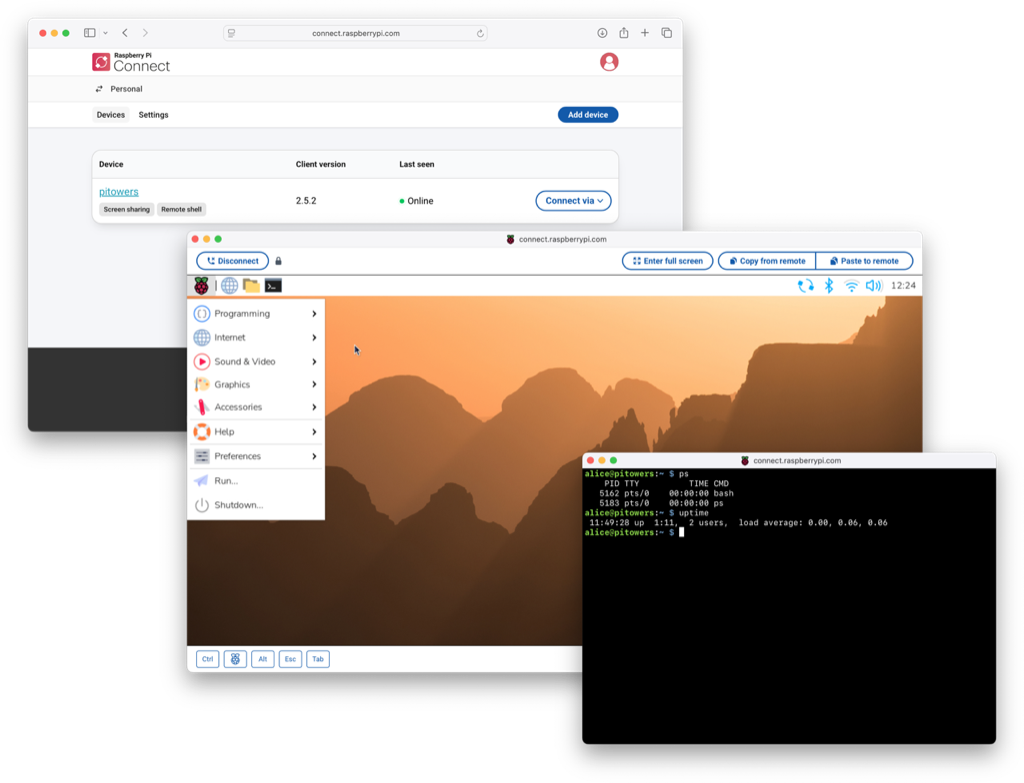Open the web browser from the remote taskbar
1024x783 pixels.
pyautogui.click(x=229, y=285)
